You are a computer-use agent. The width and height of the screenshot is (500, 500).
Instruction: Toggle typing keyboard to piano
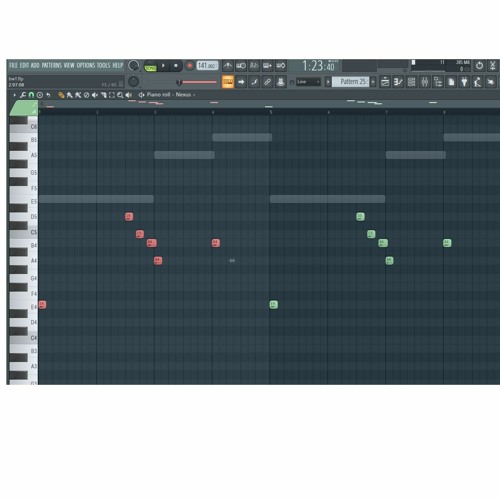click(228, 82)
